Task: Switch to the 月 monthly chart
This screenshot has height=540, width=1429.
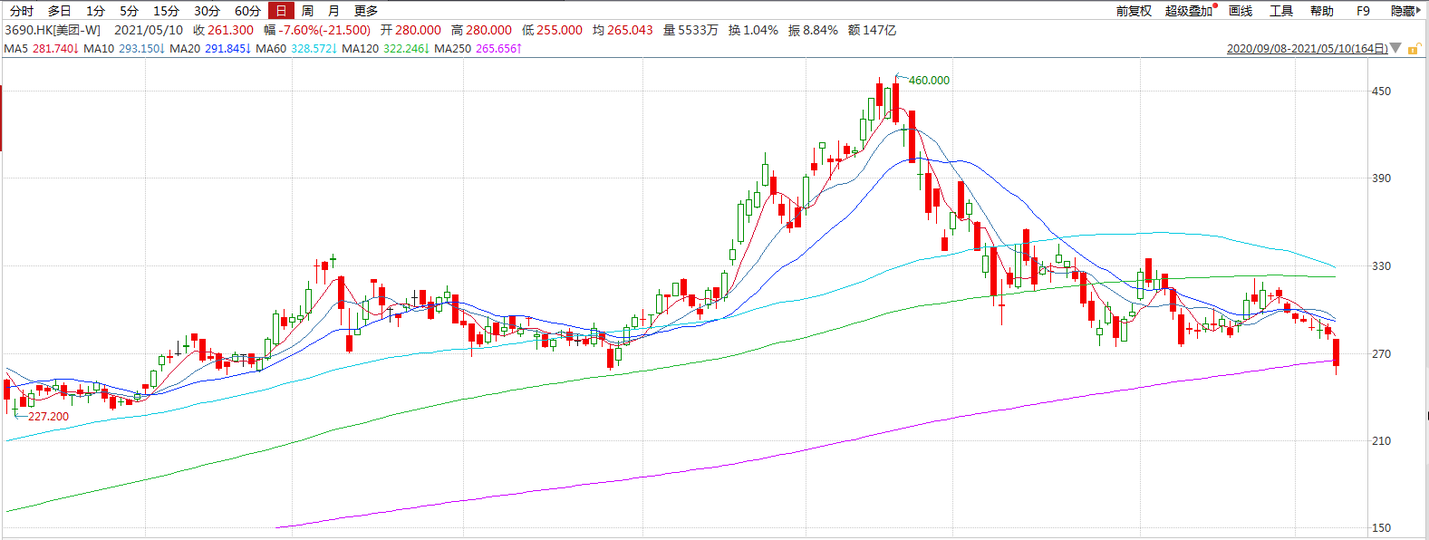Action: click(x=334, y=11)
